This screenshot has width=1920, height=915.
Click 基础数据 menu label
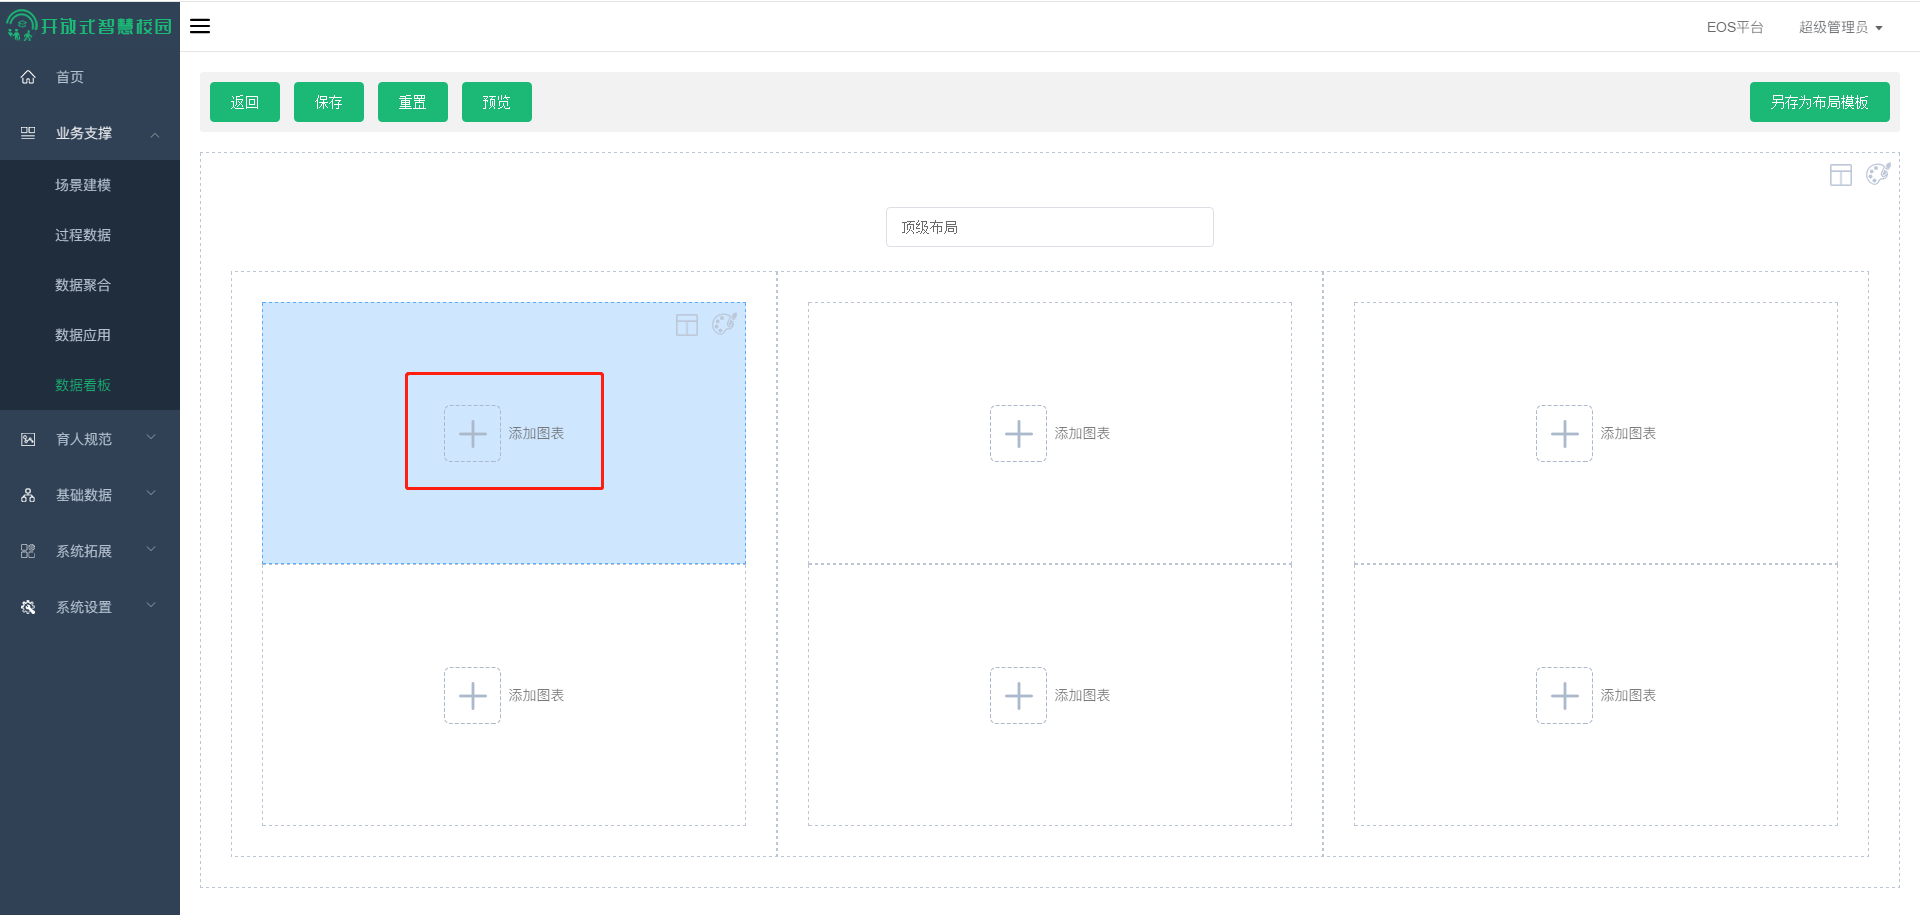pos(84,495)
